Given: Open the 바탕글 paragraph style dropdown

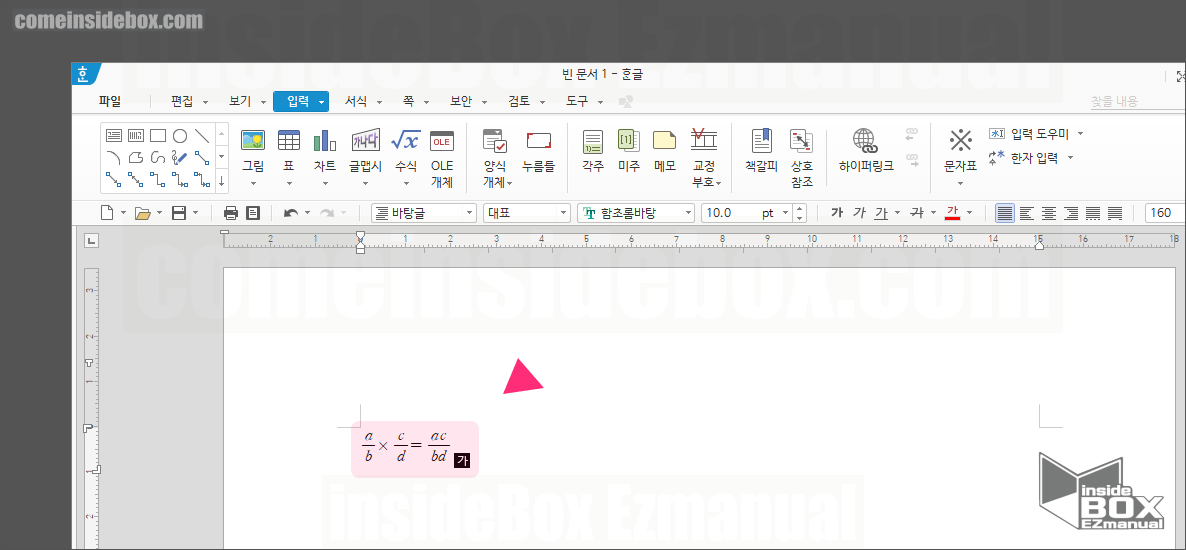Looking at the screenshot, I should coord(470,213).
